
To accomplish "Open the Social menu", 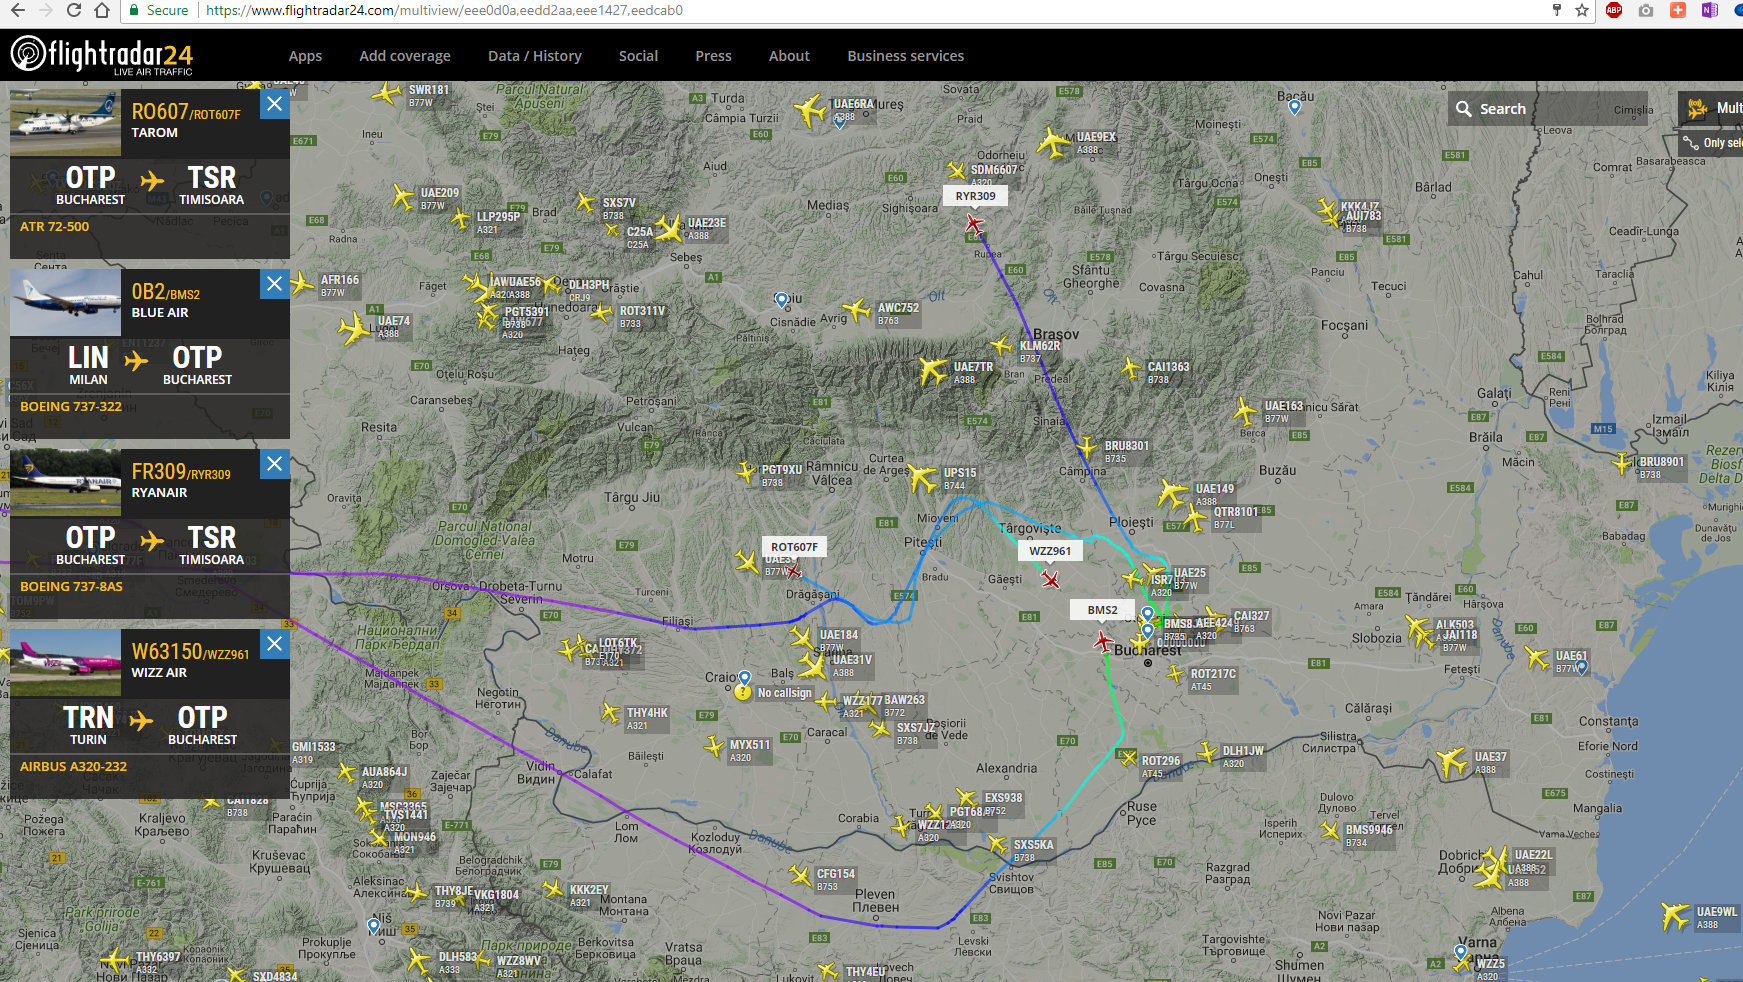I will pyautogui.click(x=638, y=56).
